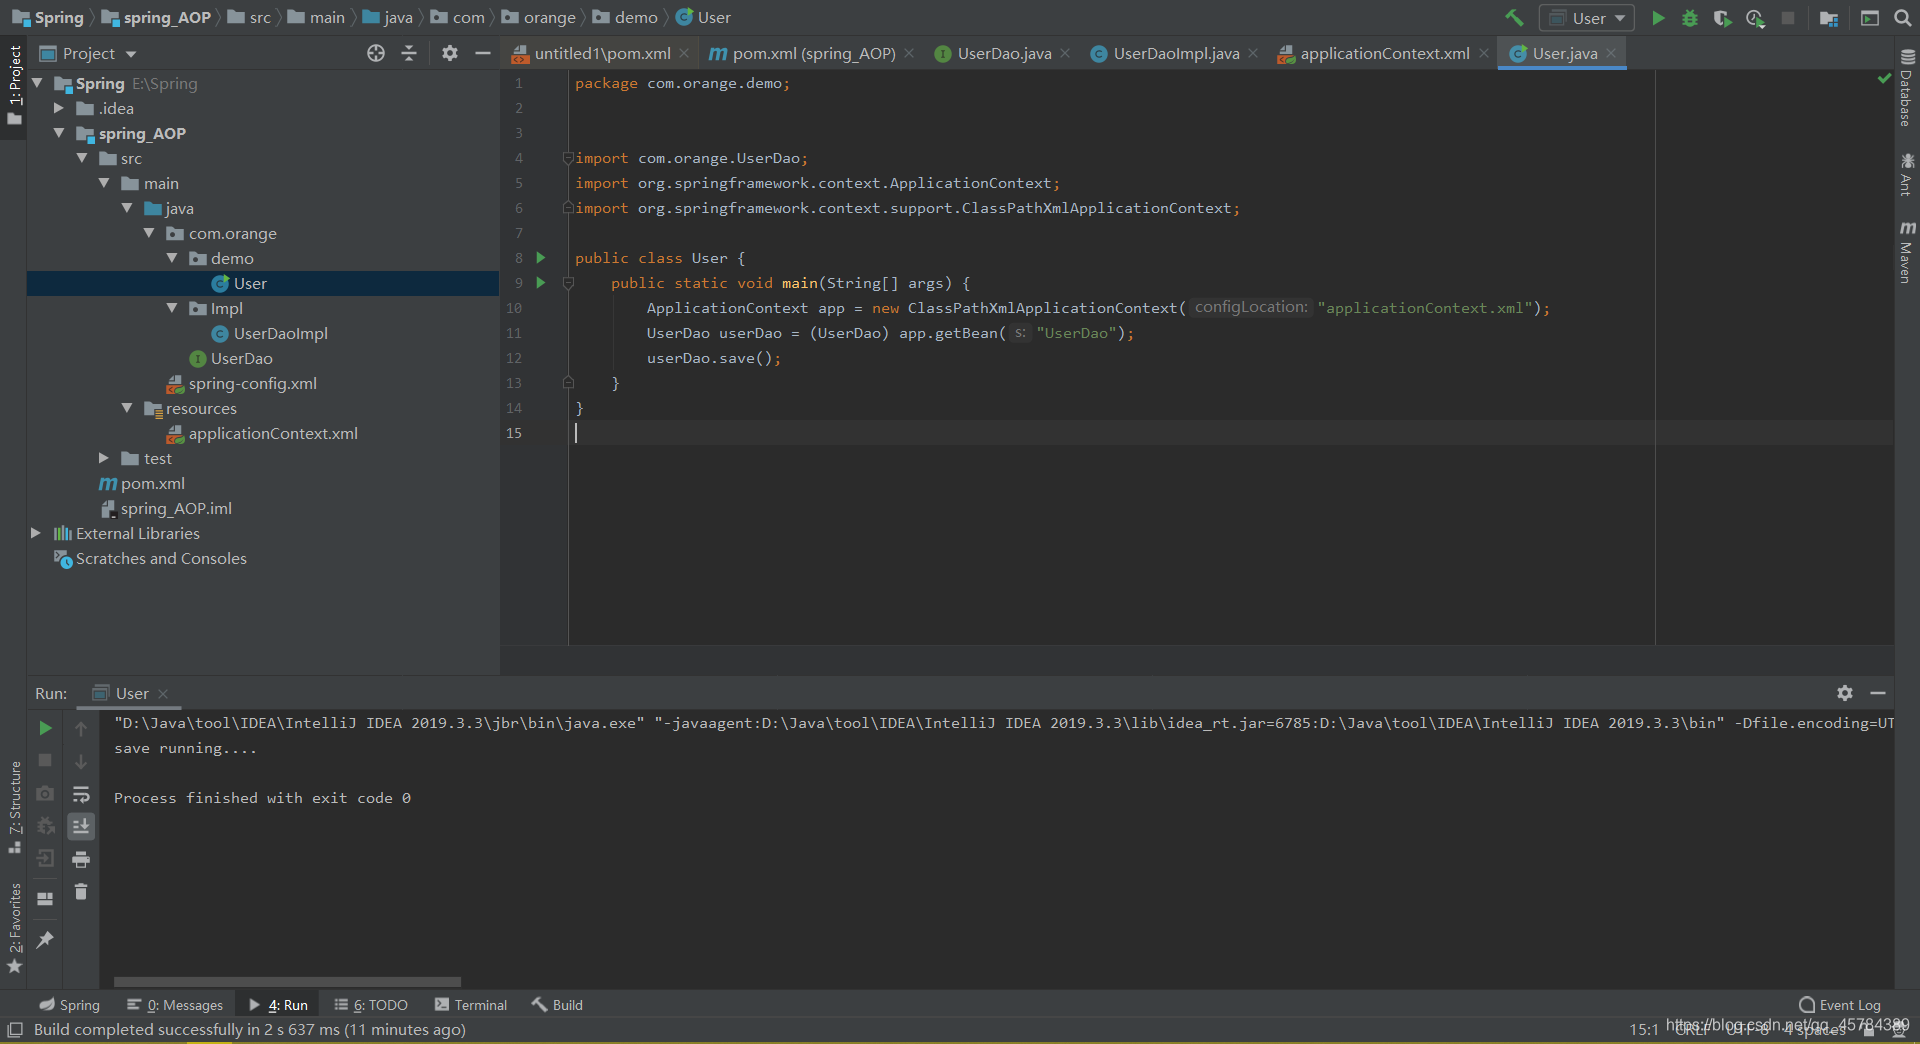The image size is (1920, 1044).
Task: Open Search Everywhere magnifier icon
Action: (1903, 18)
